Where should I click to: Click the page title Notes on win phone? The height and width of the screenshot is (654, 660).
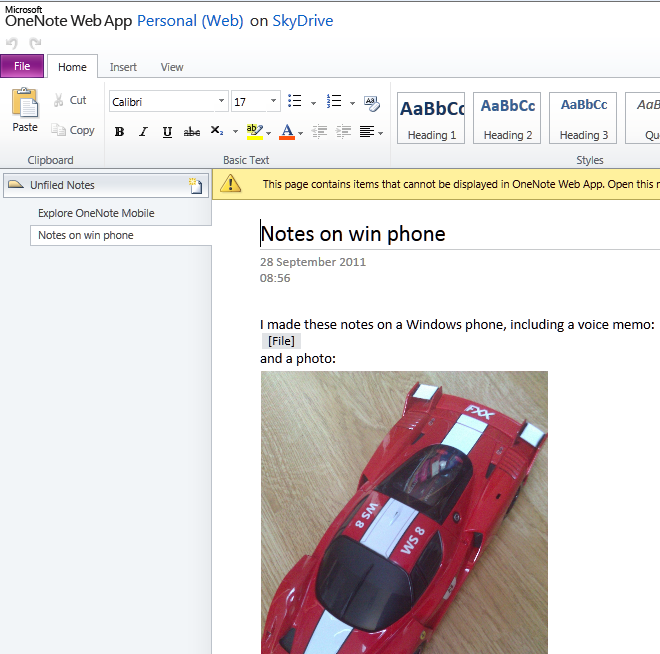(353, 234)
